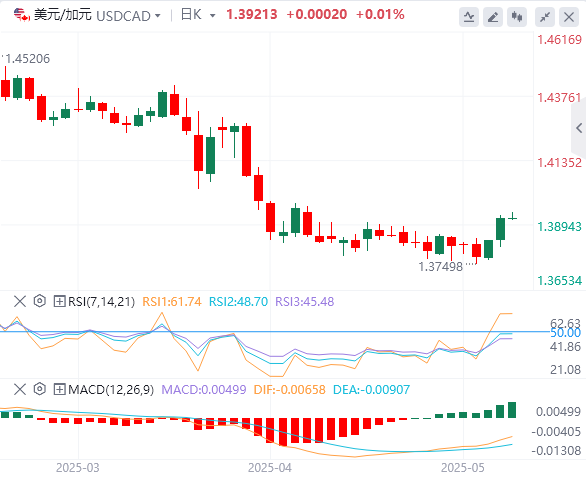This screenshot has height=481, width=586.
Task: Click the DEA:-0.00907 value
Action: click(x=371, y=390)
